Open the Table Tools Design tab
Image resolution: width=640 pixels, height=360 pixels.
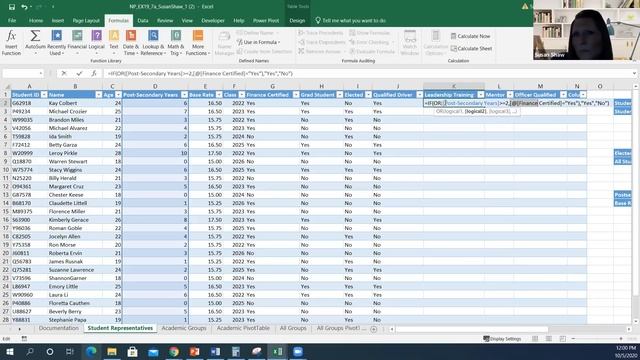(x=297, y=20)
